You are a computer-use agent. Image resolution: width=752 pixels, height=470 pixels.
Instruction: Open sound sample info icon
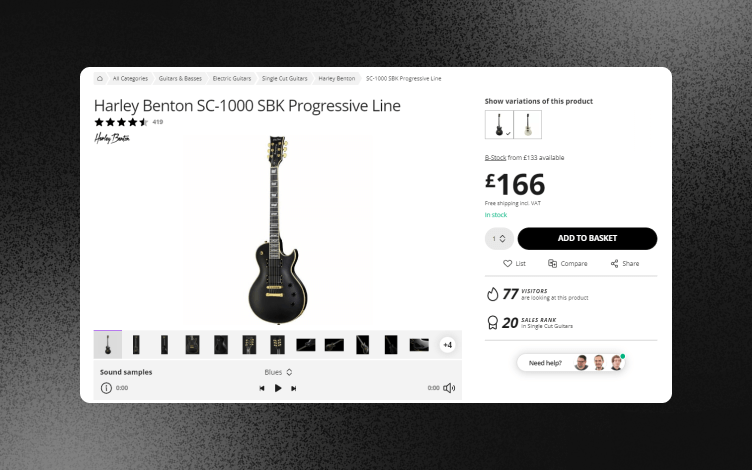[x=106, y=388]
